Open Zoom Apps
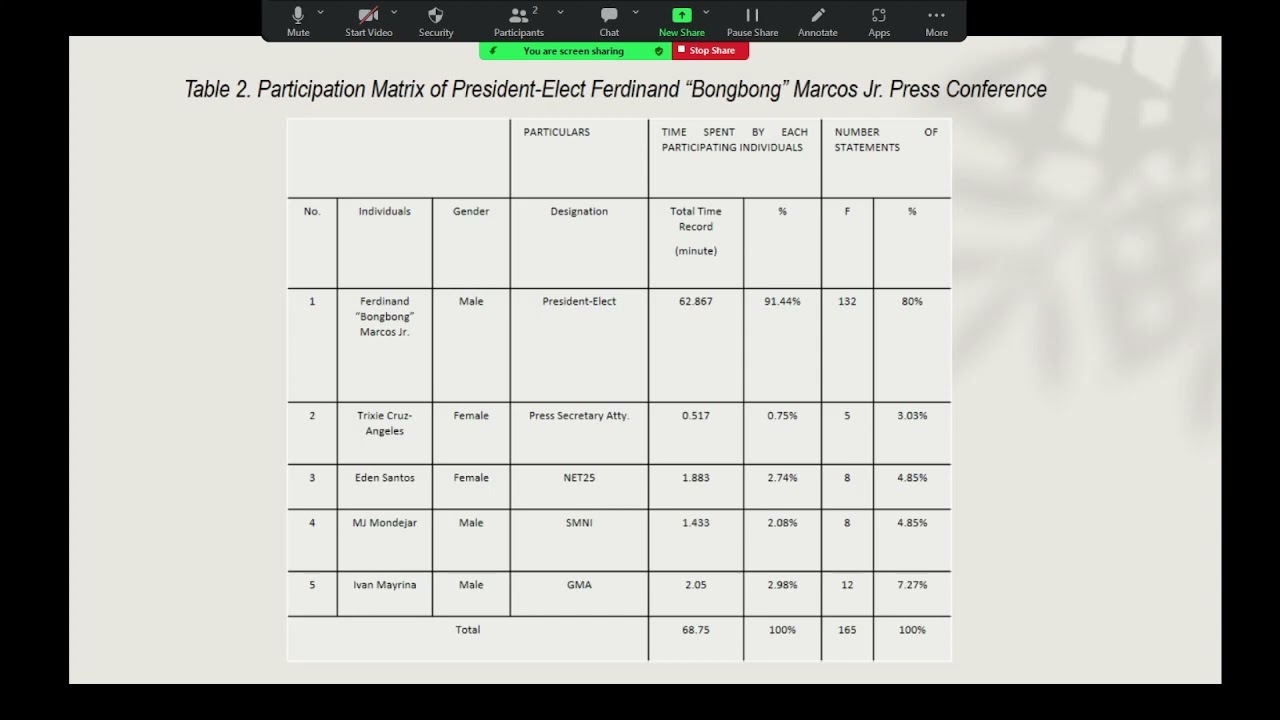Screen dimensions: 1280x720 tap(879, 21)
